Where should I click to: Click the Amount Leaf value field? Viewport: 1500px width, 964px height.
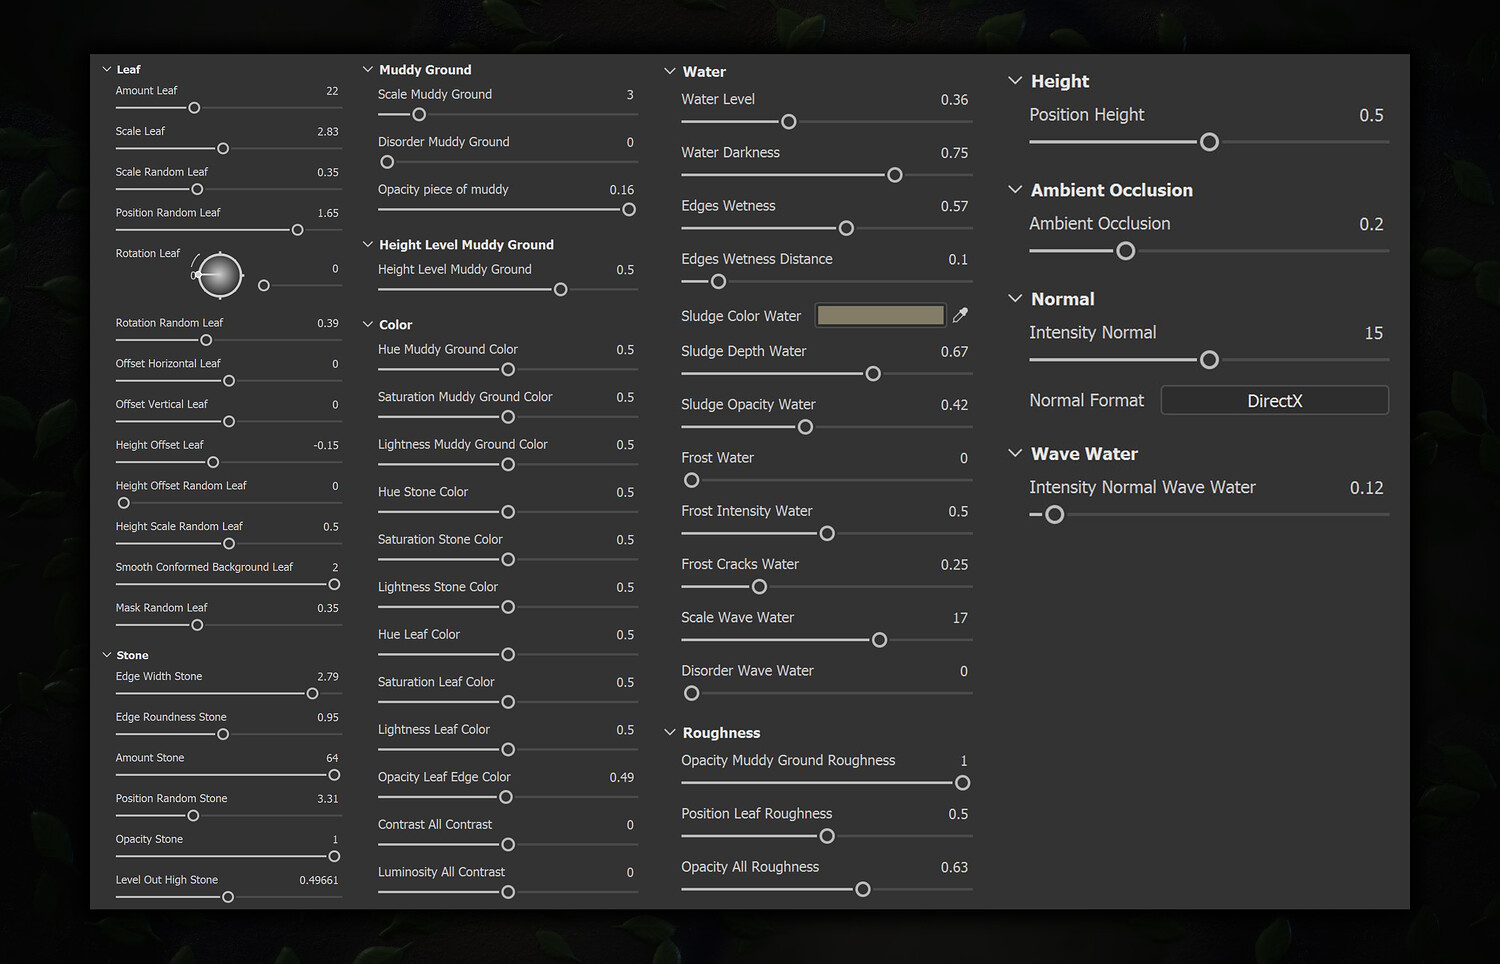tap(332, 91)
